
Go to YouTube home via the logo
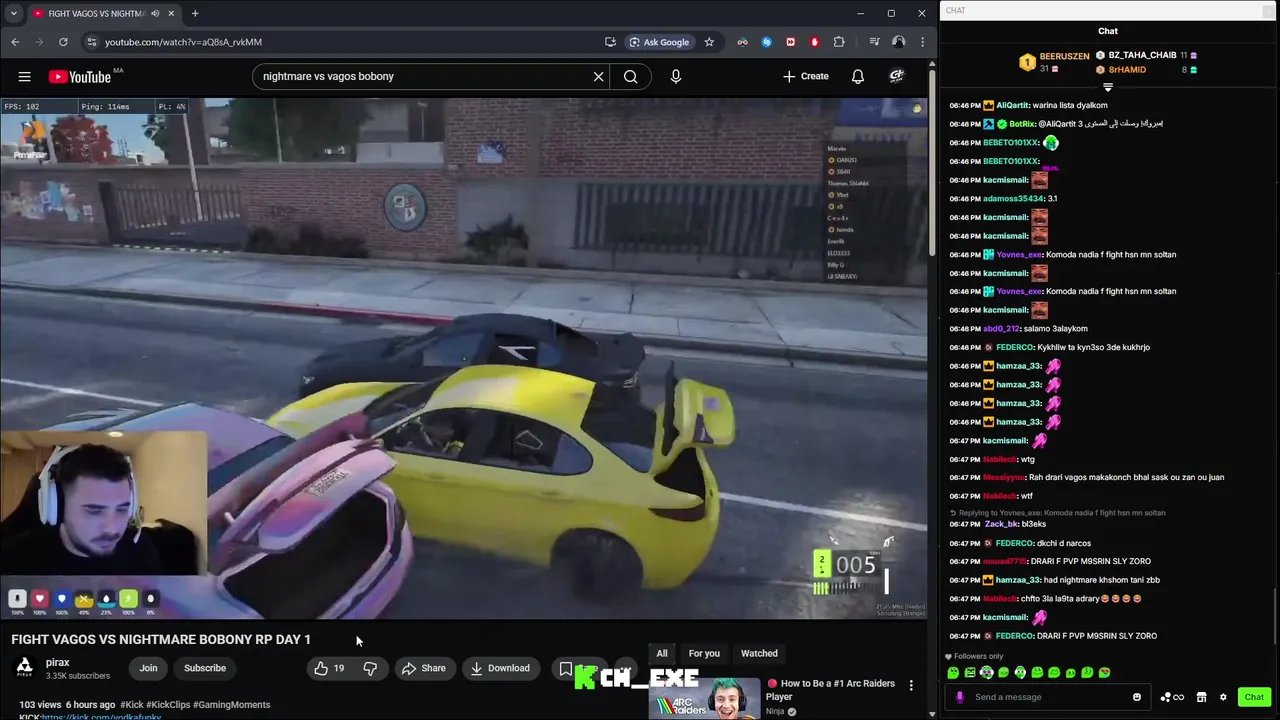point(80,76)
